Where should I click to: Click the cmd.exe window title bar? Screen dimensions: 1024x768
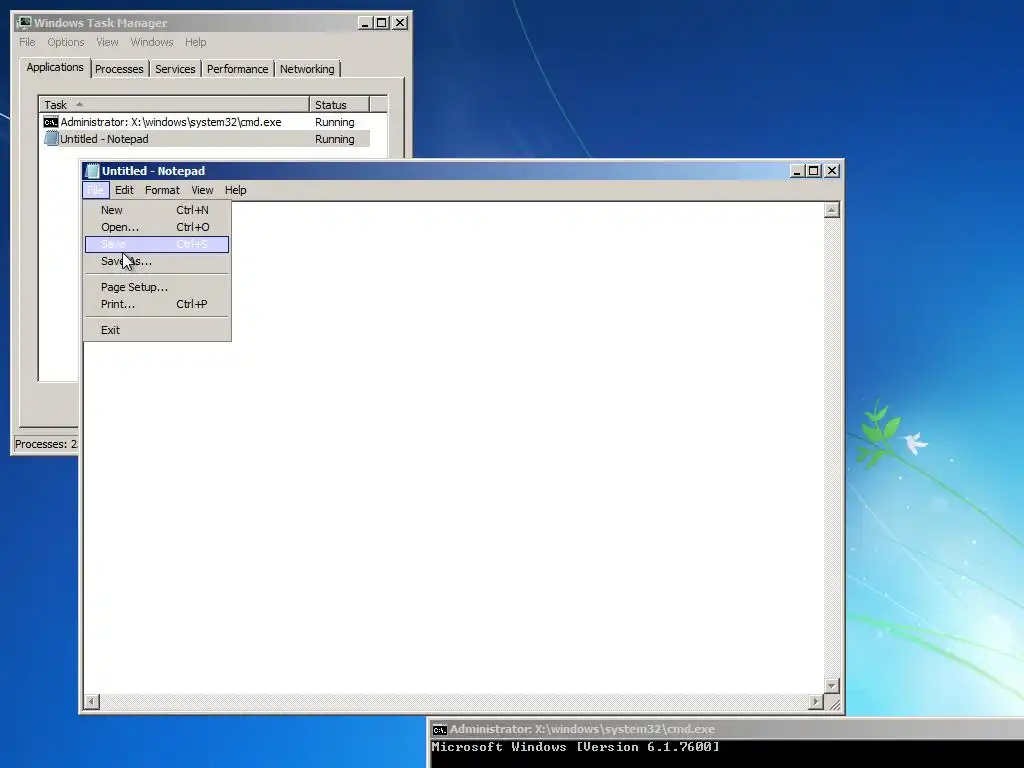[x=726, y=729]
